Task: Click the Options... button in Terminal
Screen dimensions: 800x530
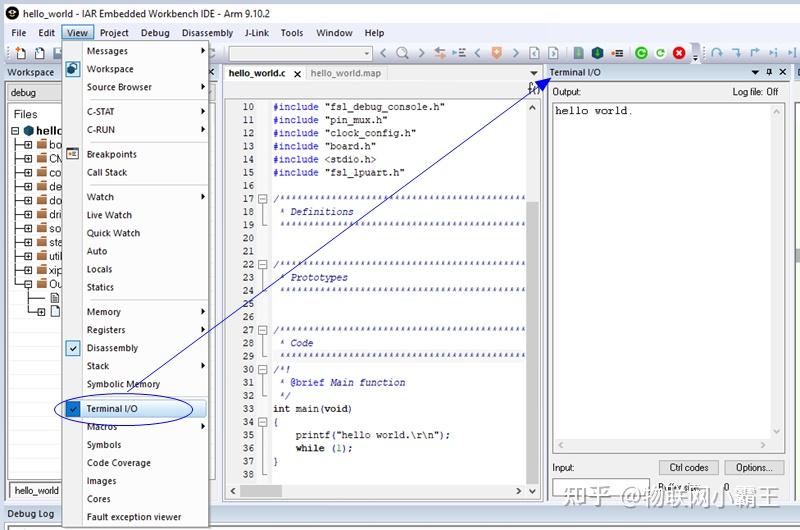Action: tap(754, 467)
